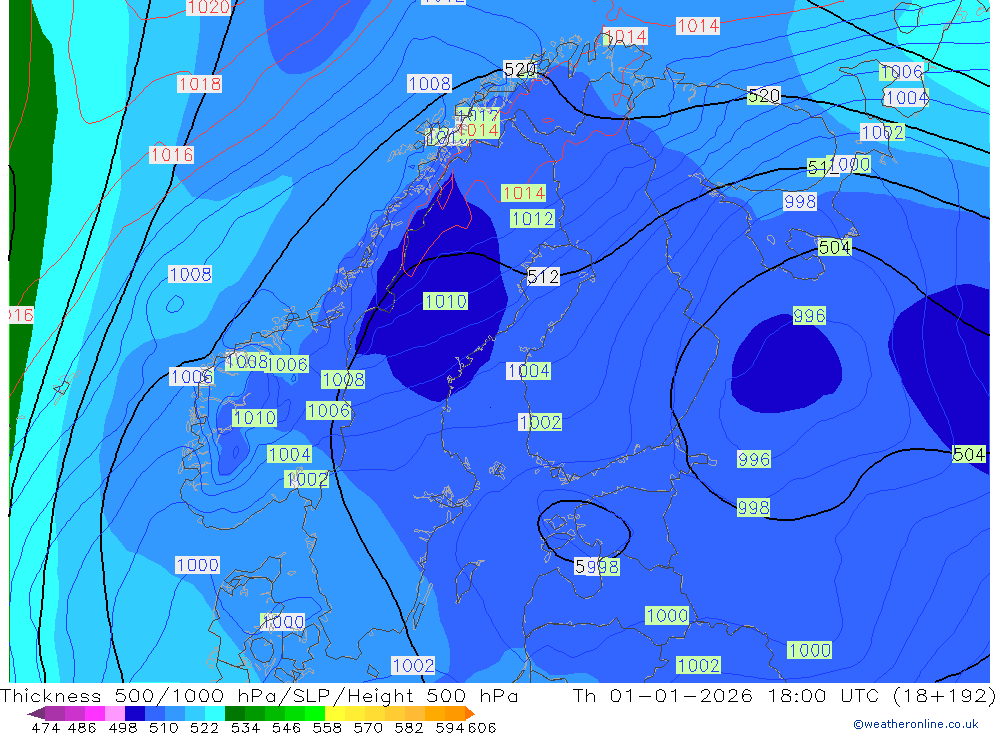Click the 504 label near the map's right edge
The height and width of the screenshot is (733, 1000).
click(x=969, y=454)
